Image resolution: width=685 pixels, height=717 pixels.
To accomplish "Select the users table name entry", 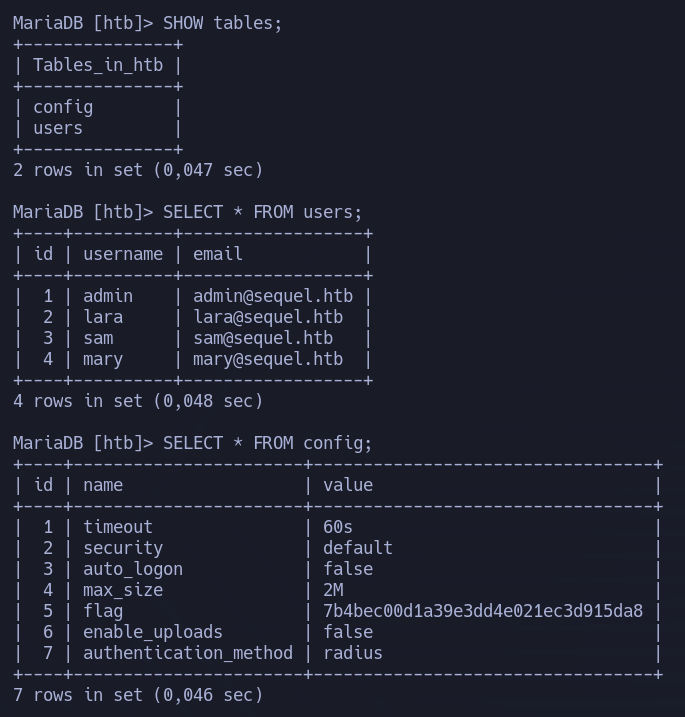I will pos(58,128).
